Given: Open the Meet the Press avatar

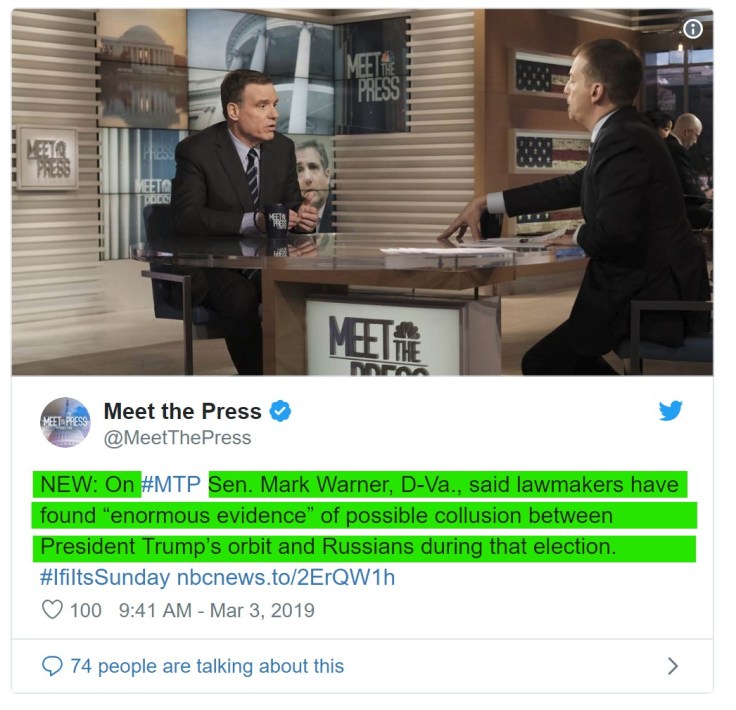Looking at the screenshot, I should click(65, 421).
